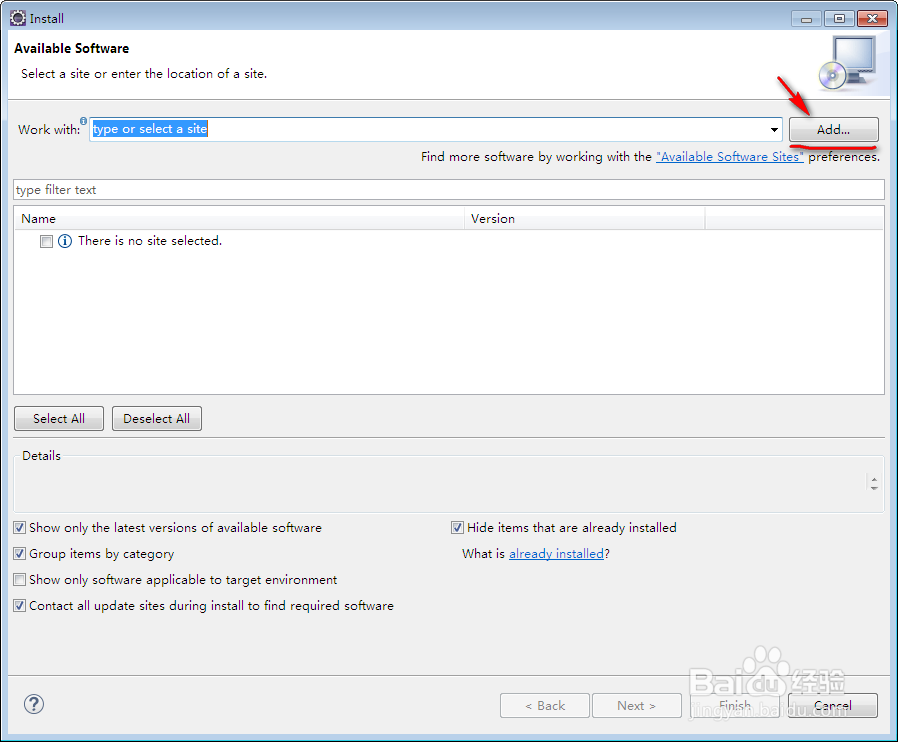Toggle 'Group items by category' checkbox
898x742 pixels.
[19, 554]
